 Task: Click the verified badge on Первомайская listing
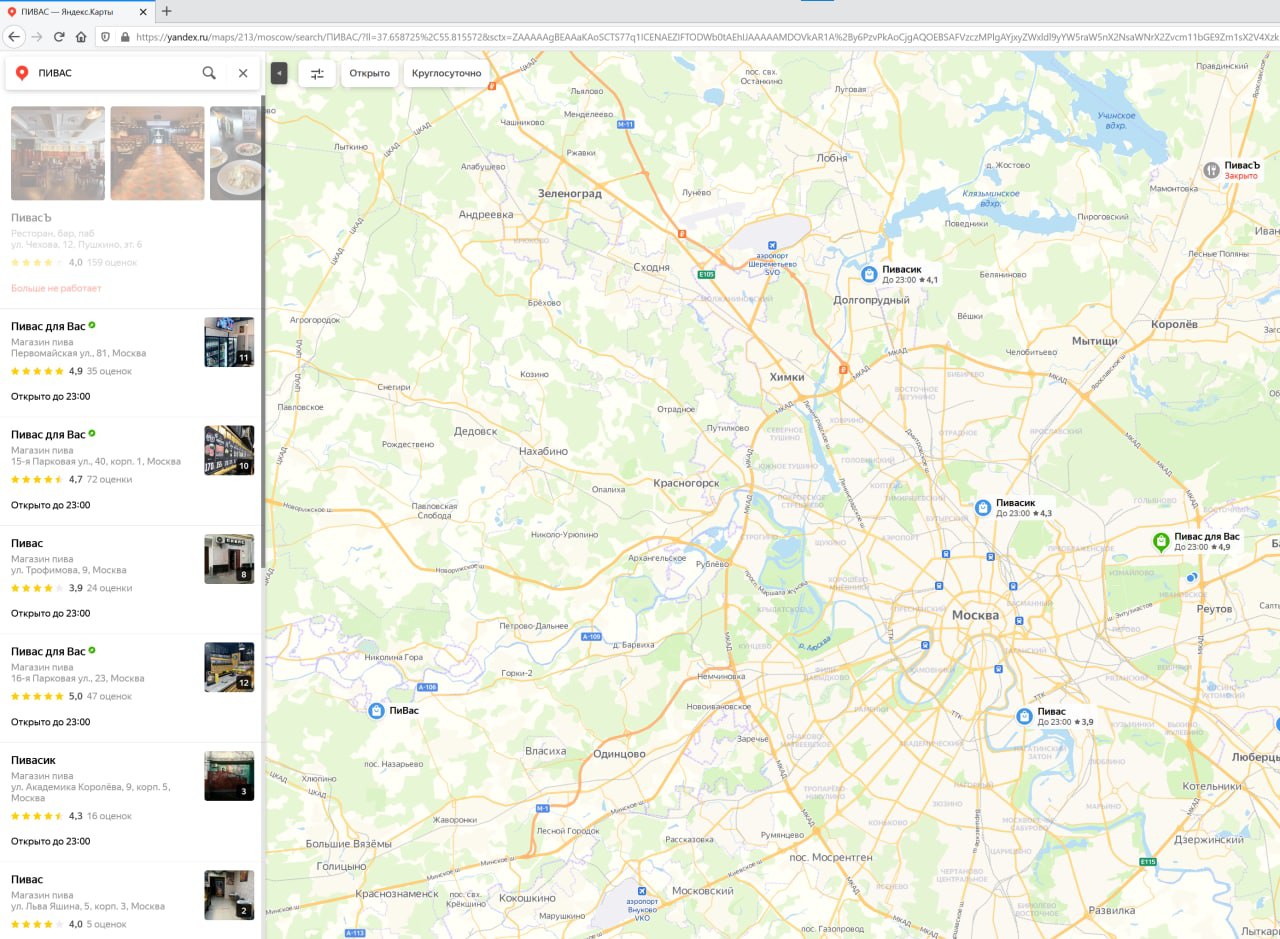click(92, 326)
